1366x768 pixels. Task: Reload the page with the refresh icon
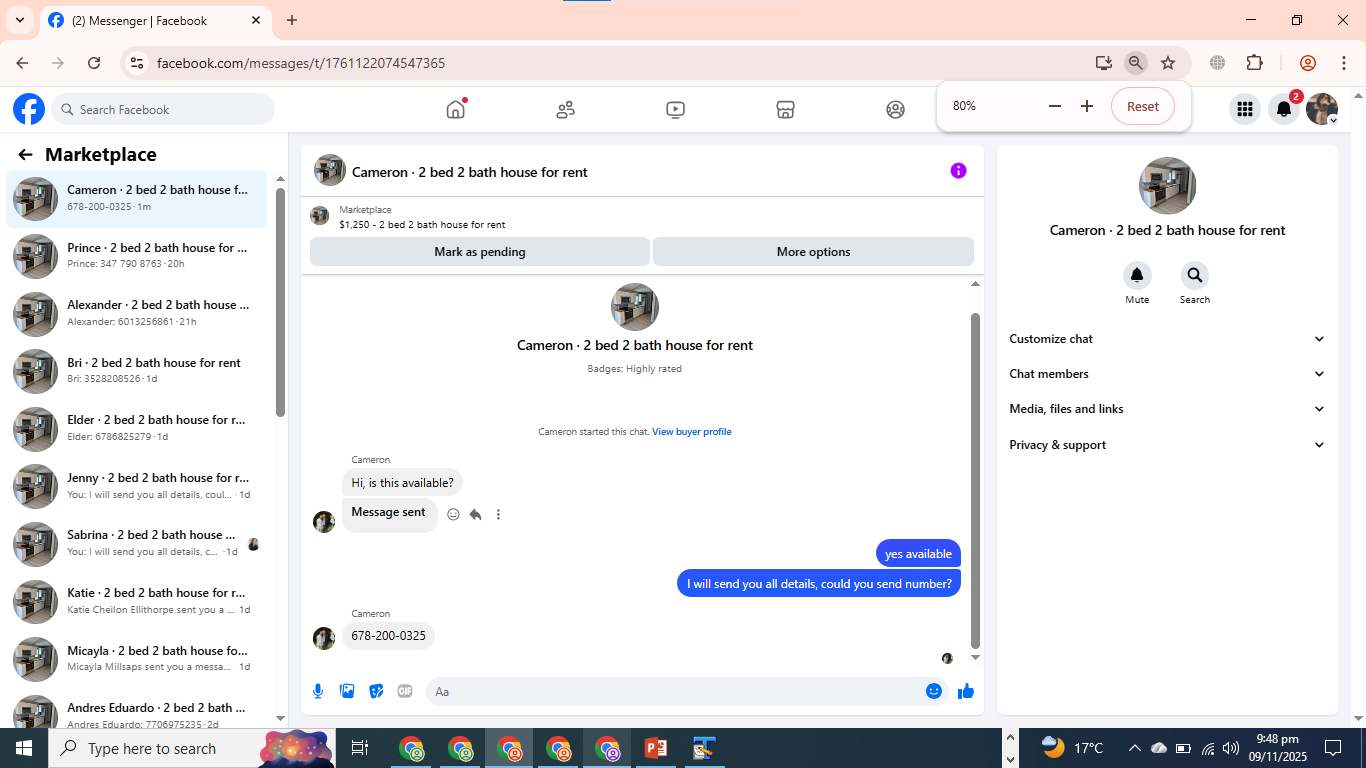(94, 63)
